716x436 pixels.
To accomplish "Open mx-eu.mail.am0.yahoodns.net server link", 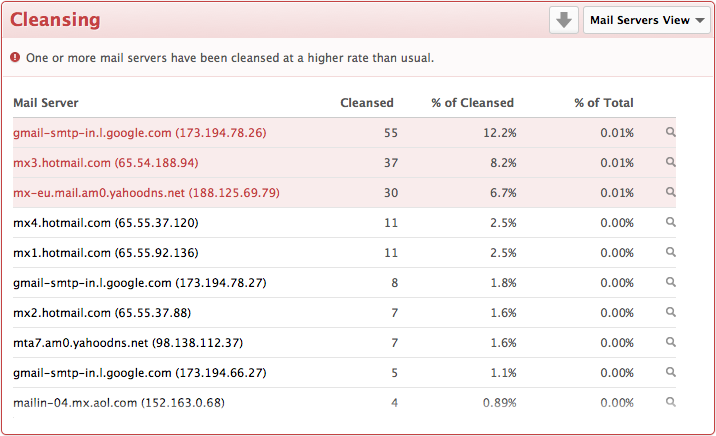I will [146, 193].
